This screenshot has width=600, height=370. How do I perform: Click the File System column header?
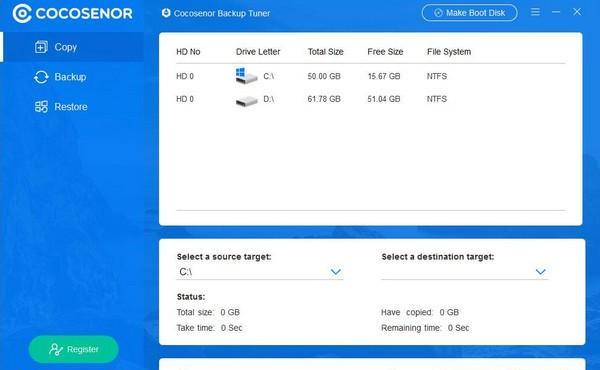(x=449, y=52)
